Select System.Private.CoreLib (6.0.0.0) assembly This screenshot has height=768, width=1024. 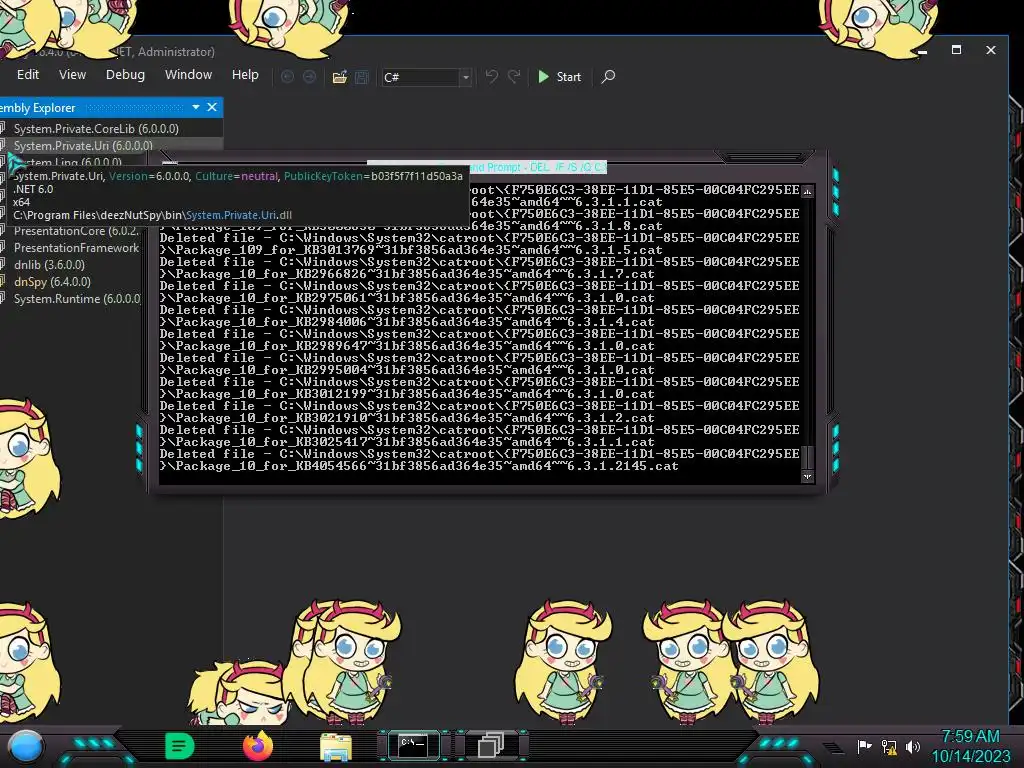point(96,129)
